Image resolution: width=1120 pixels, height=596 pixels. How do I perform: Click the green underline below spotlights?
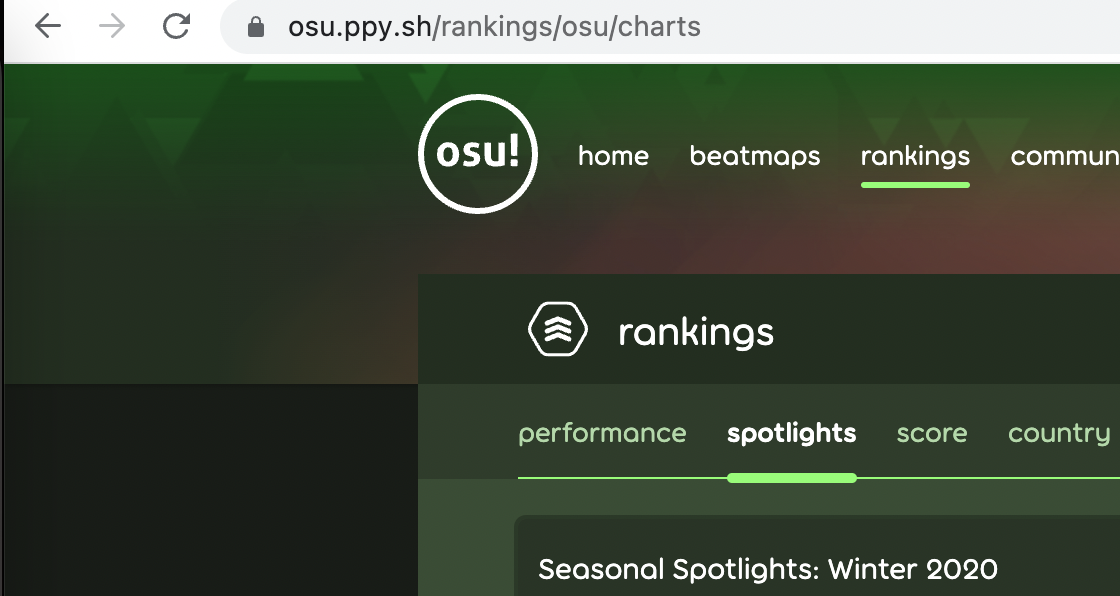791,478
